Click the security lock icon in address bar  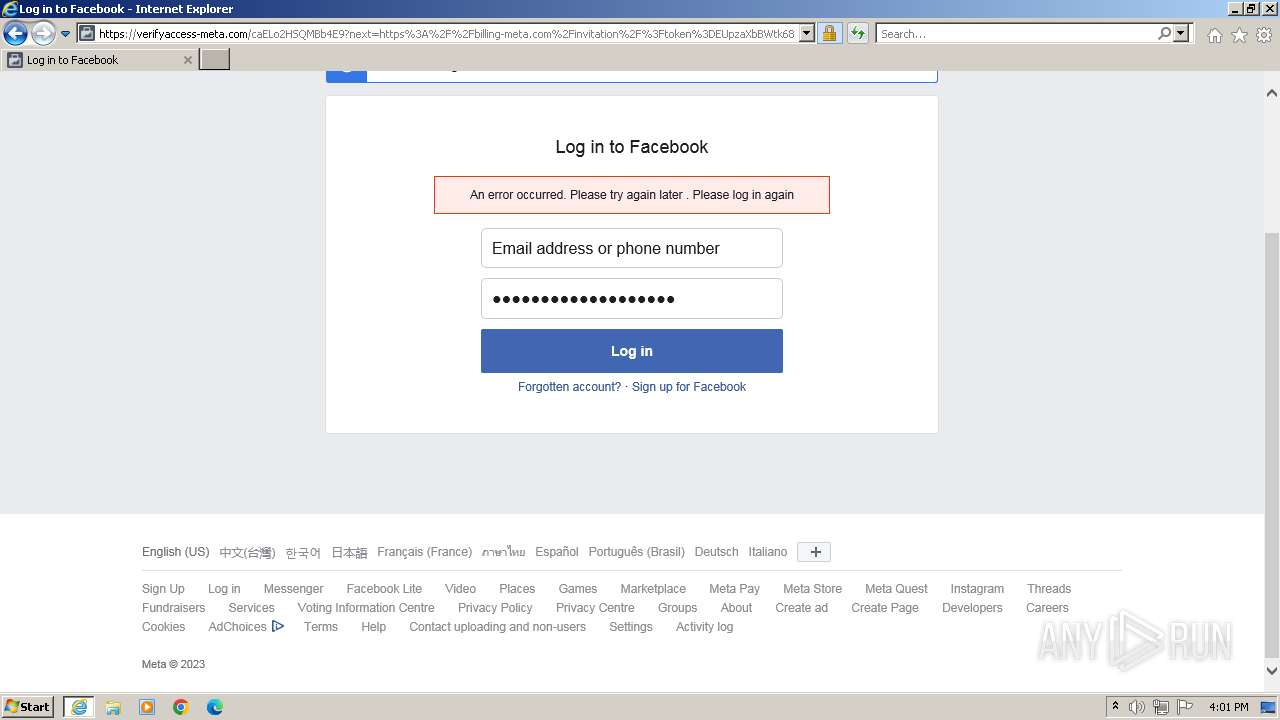(x=829, y=33)
